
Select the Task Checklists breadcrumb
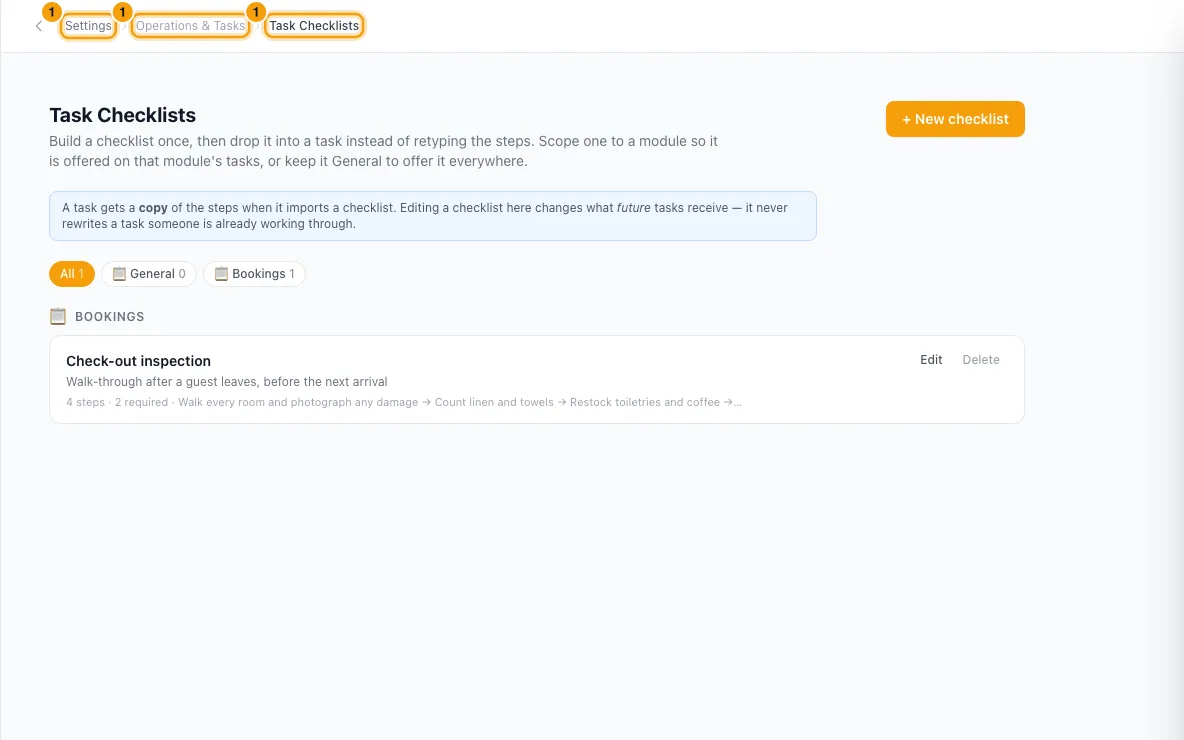coord(314,26)
